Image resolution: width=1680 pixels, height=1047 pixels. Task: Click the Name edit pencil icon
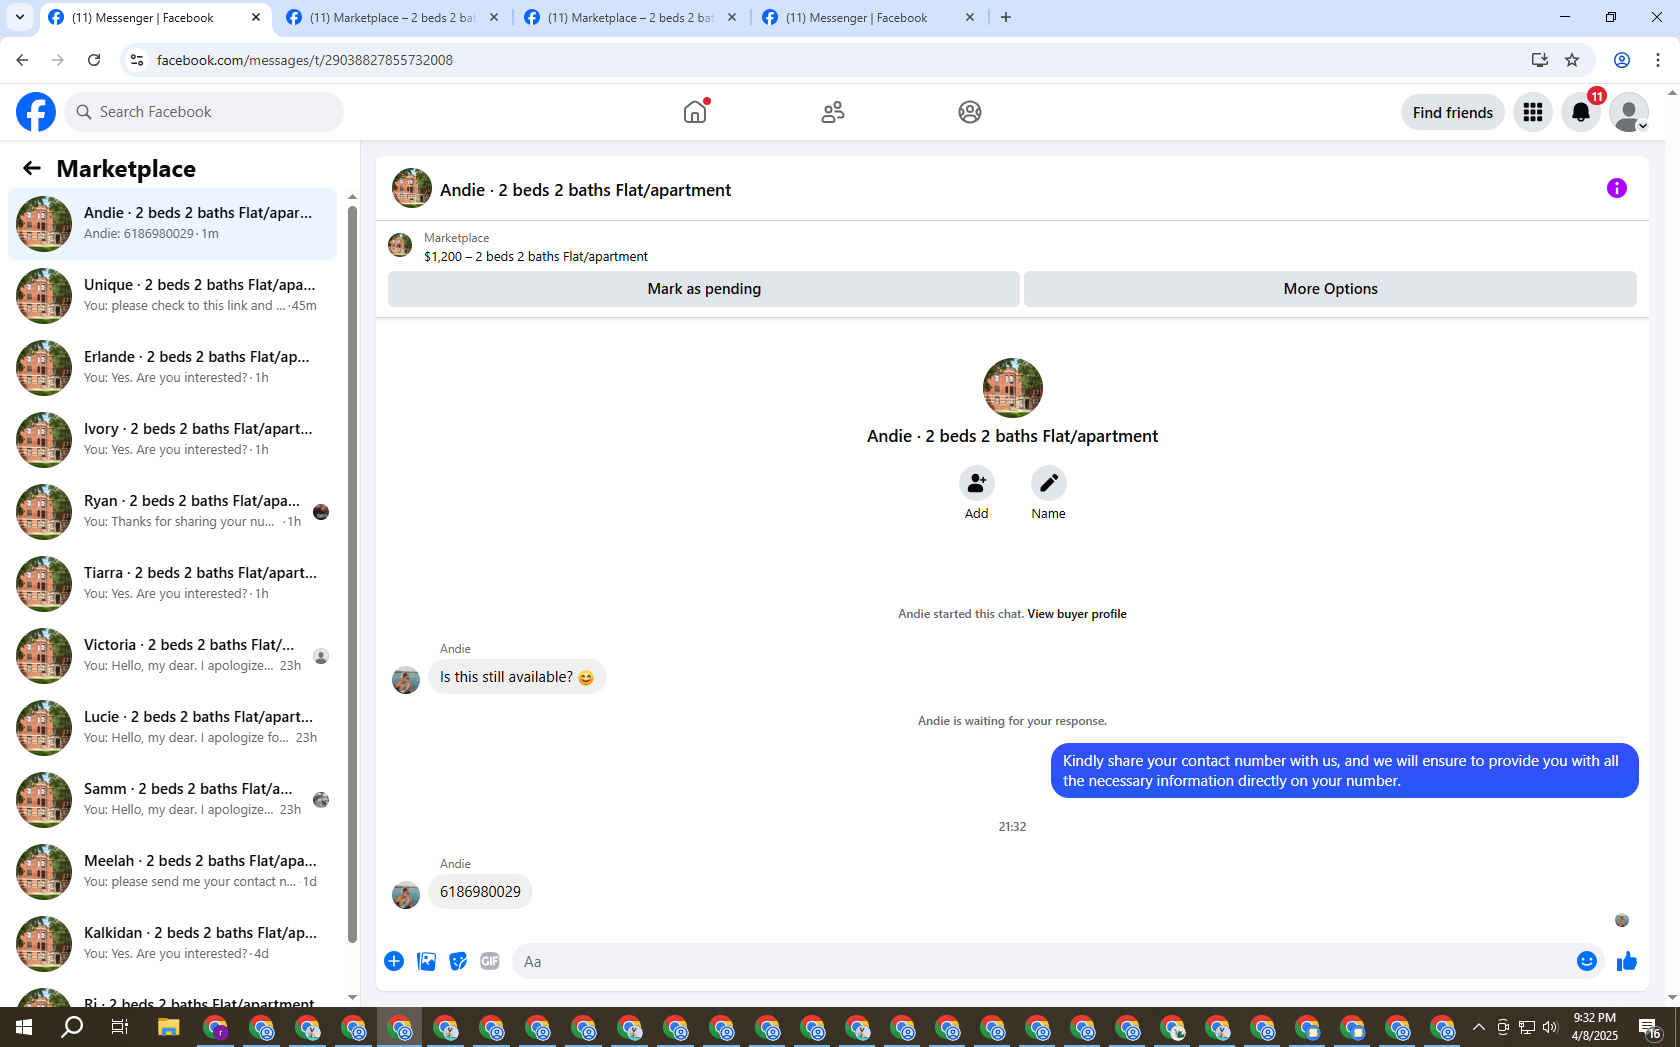[1049, 484]
